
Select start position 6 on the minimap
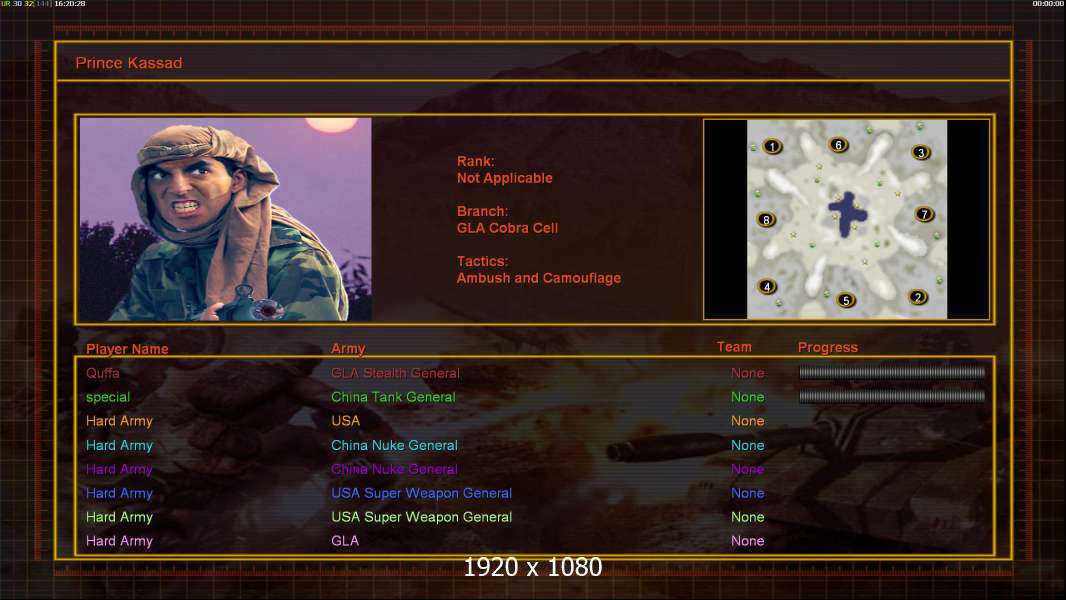(838, 145)
